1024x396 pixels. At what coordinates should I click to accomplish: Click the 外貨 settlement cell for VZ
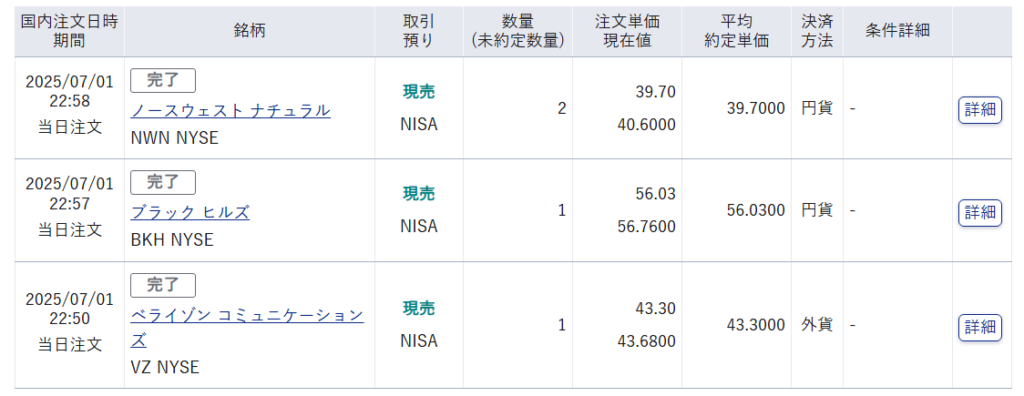(x=817, y=325)
